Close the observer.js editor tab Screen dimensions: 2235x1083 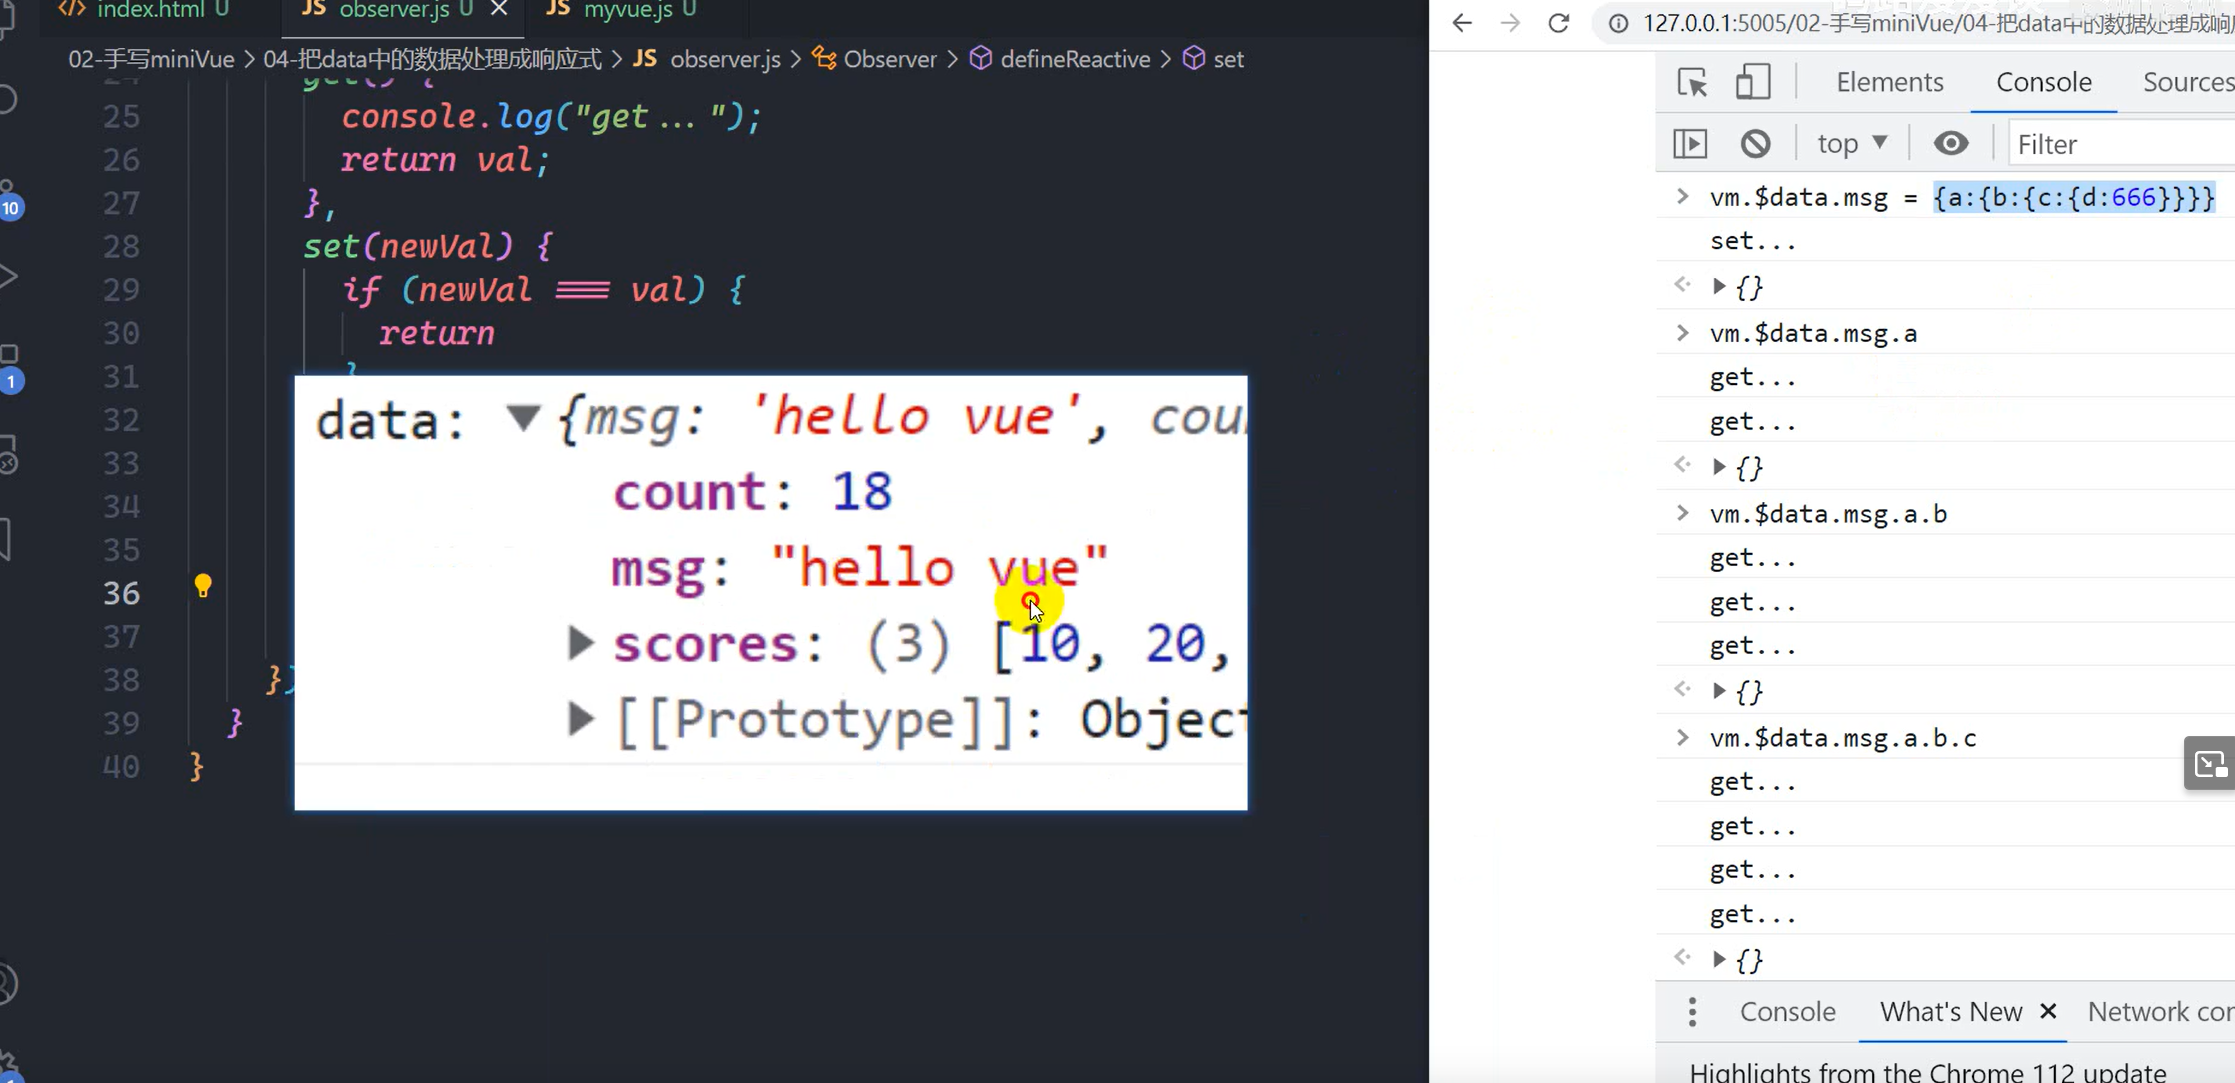[499, 10]
